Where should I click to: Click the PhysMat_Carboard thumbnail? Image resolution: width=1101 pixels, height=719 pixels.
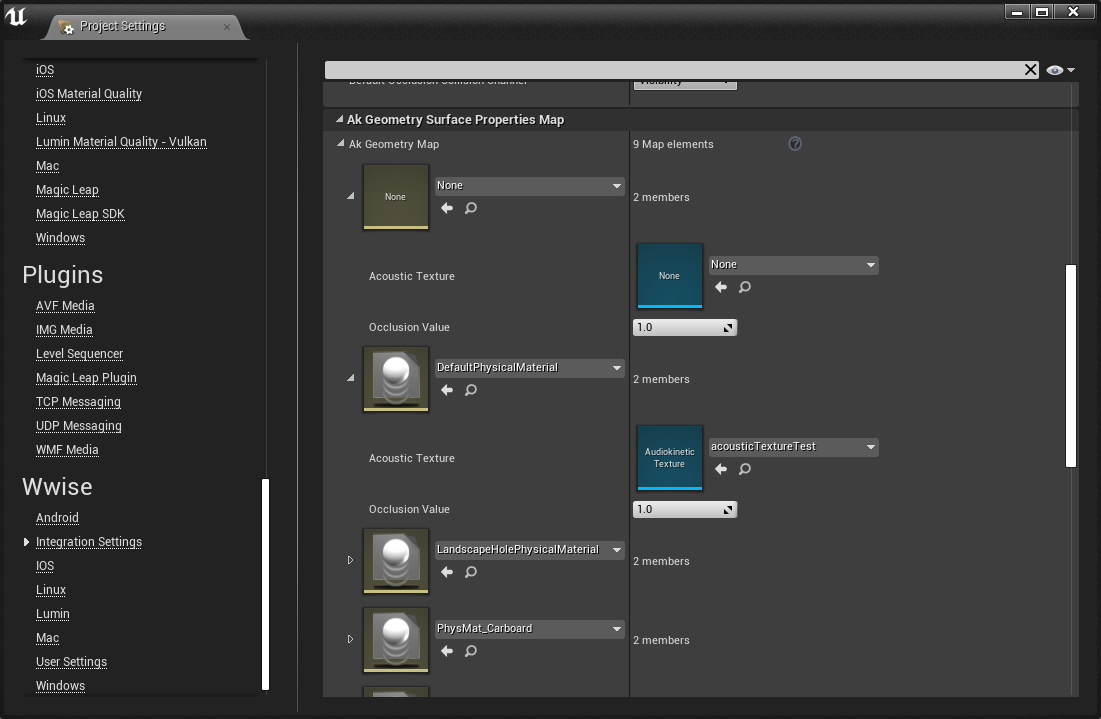[395, 640]
